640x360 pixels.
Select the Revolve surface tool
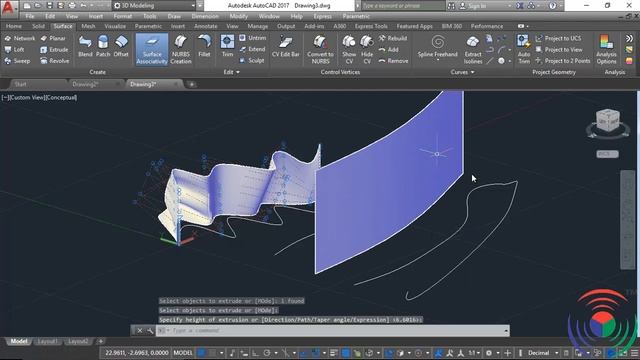point(55,61)
